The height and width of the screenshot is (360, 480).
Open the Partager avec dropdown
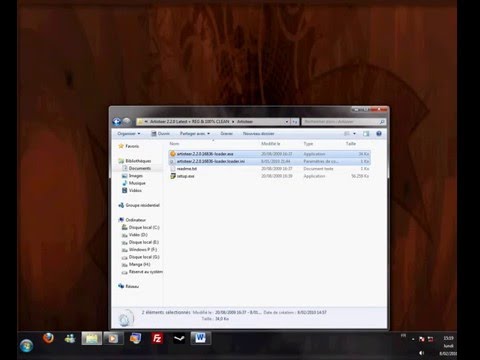(195, 134)
